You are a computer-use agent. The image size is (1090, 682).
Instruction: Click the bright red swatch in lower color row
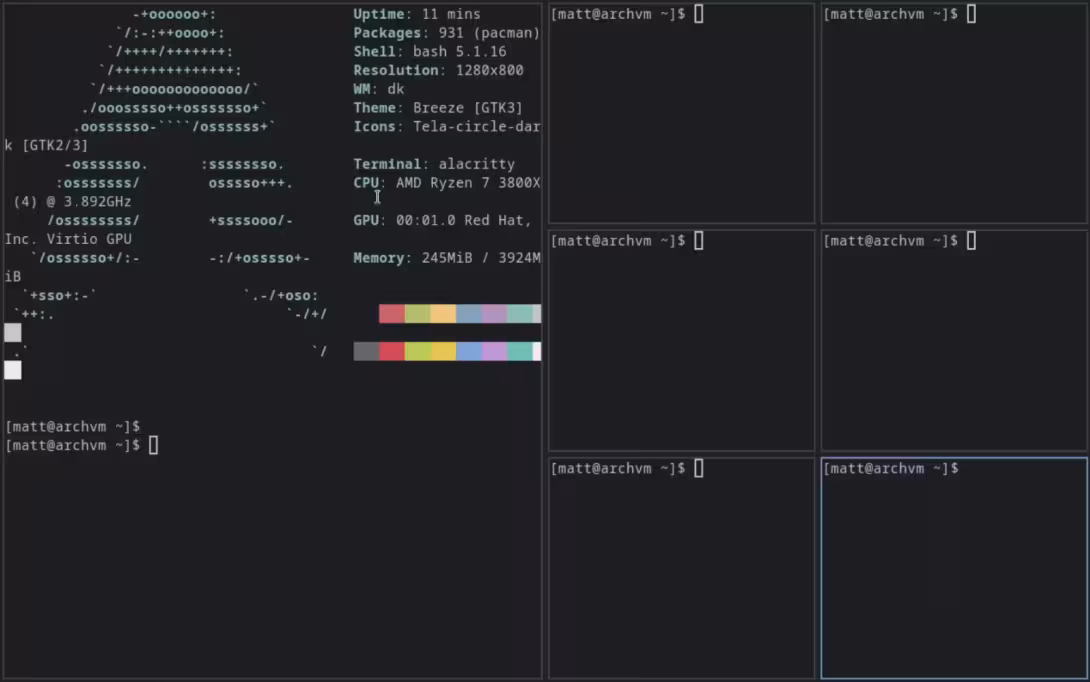(391, 352)
